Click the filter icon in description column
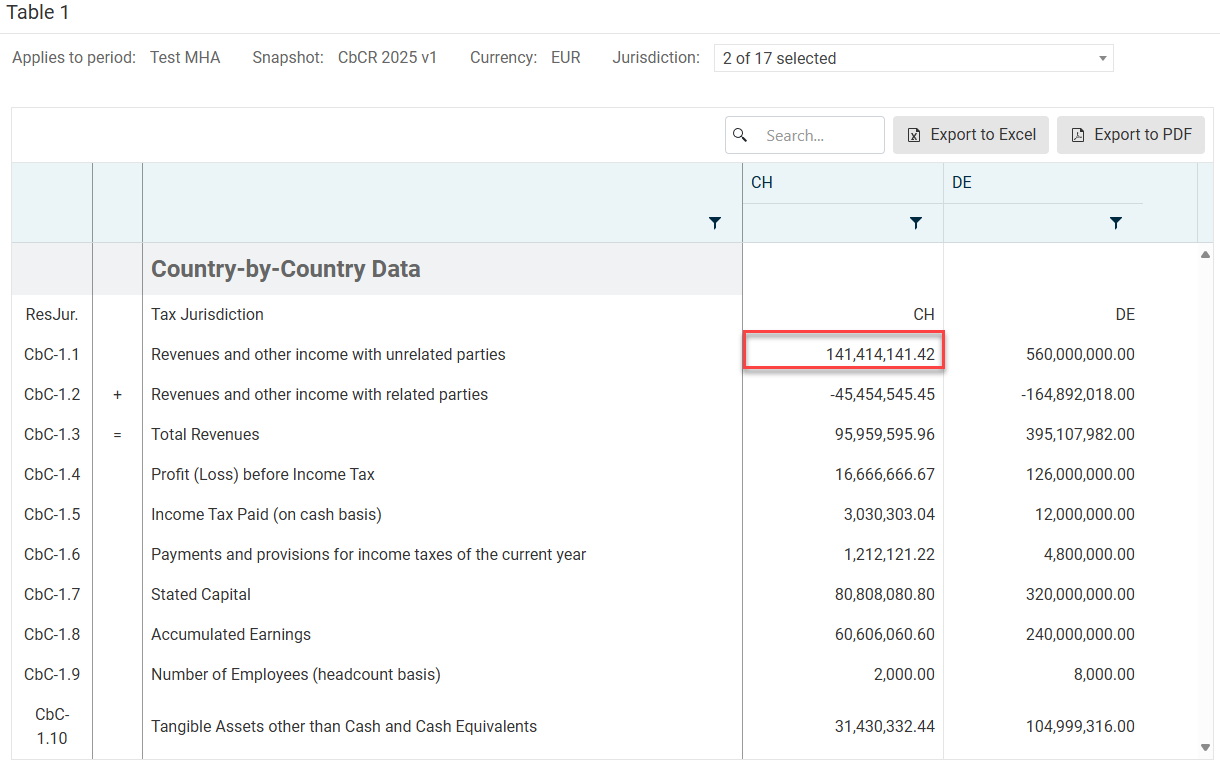1220x765 pixels. [x=714, y=223]
